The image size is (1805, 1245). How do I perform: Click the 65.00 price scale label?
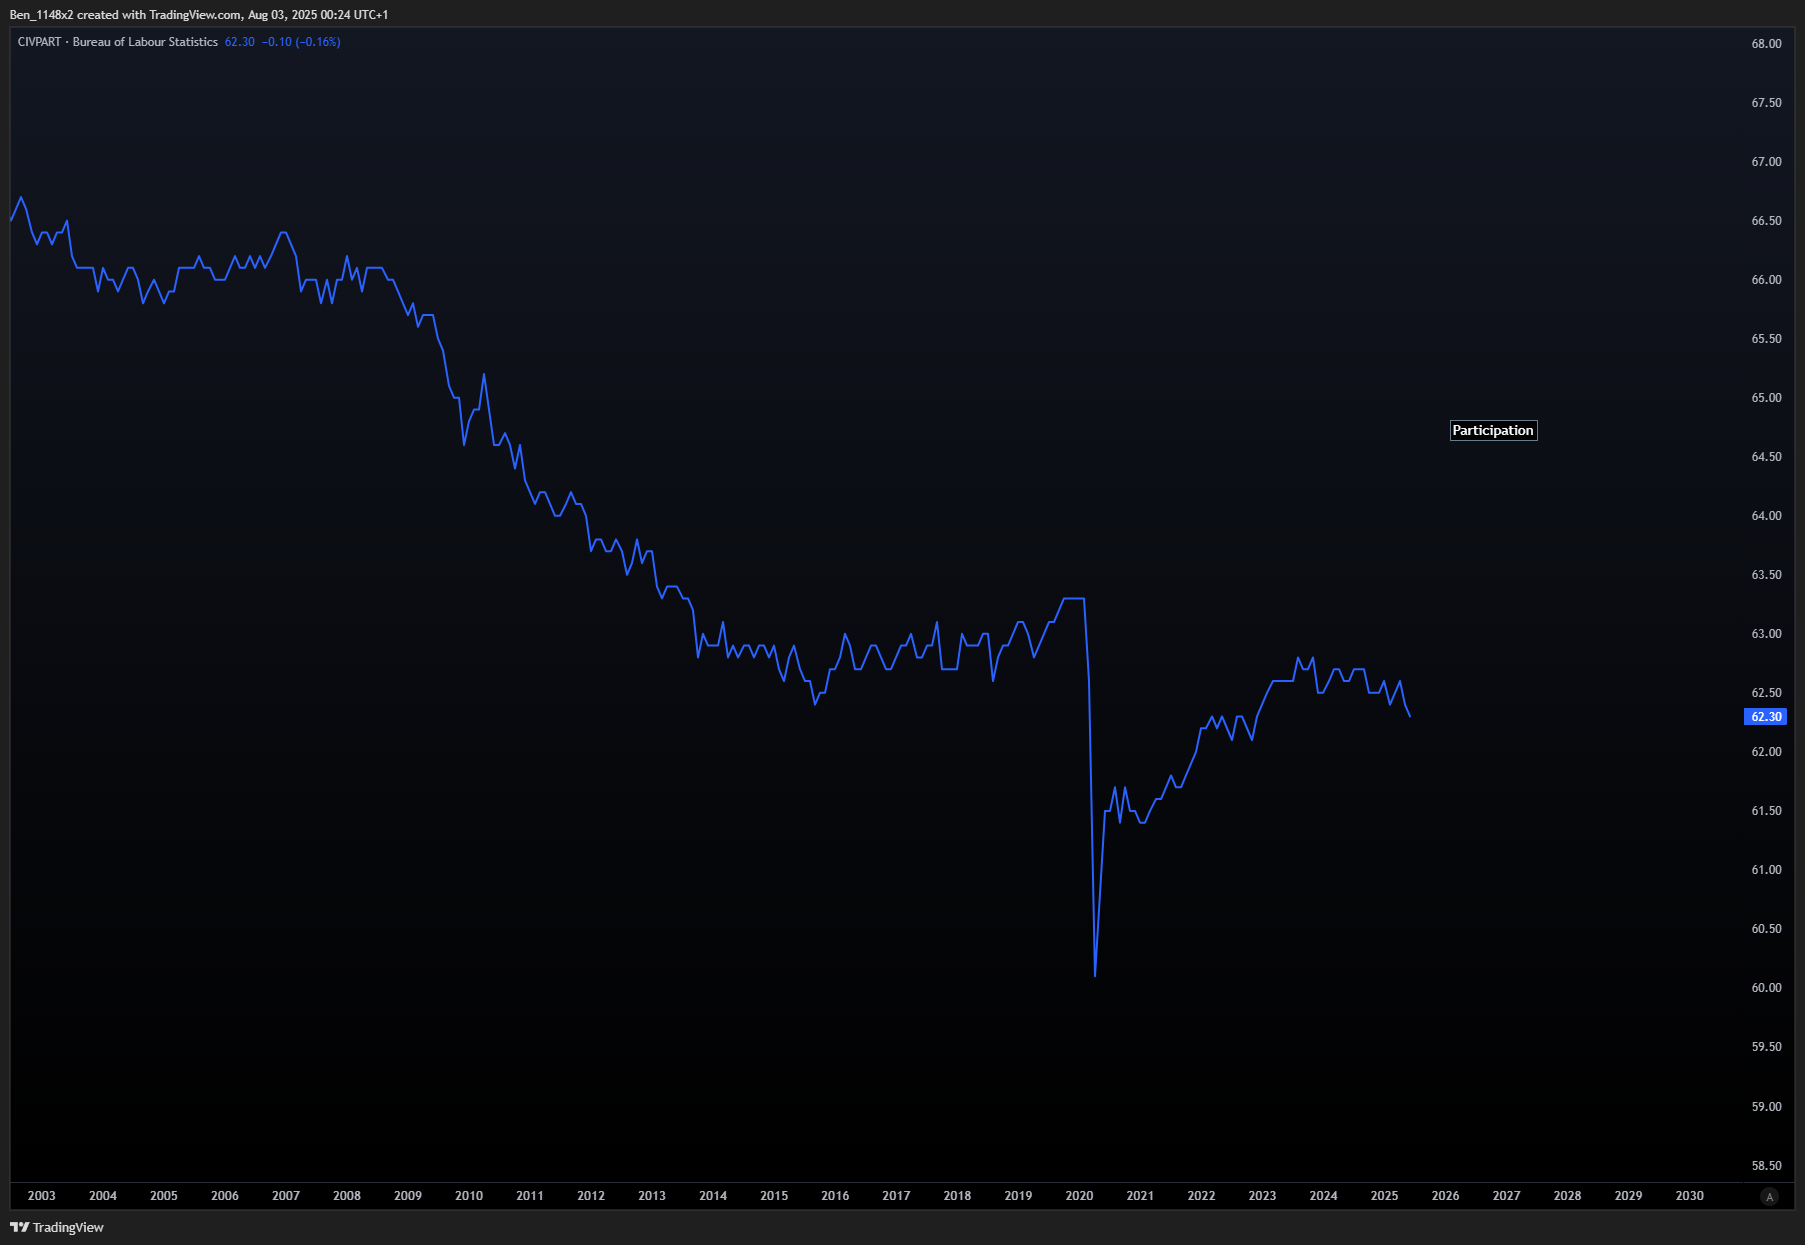coord(1766,398)
